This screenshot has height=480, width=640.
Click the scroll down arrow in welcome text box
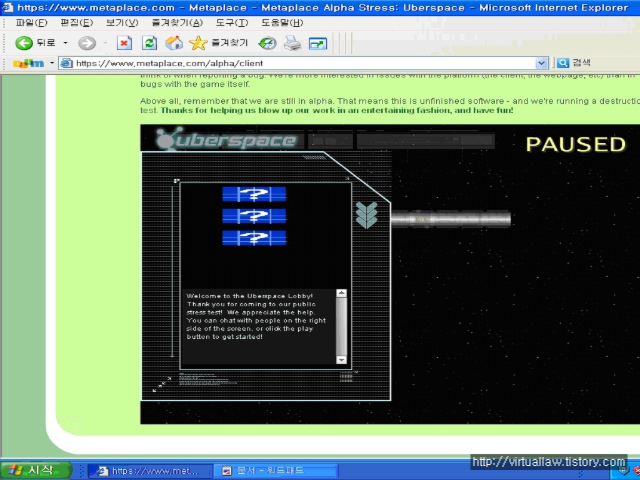[x=341, y=360]
